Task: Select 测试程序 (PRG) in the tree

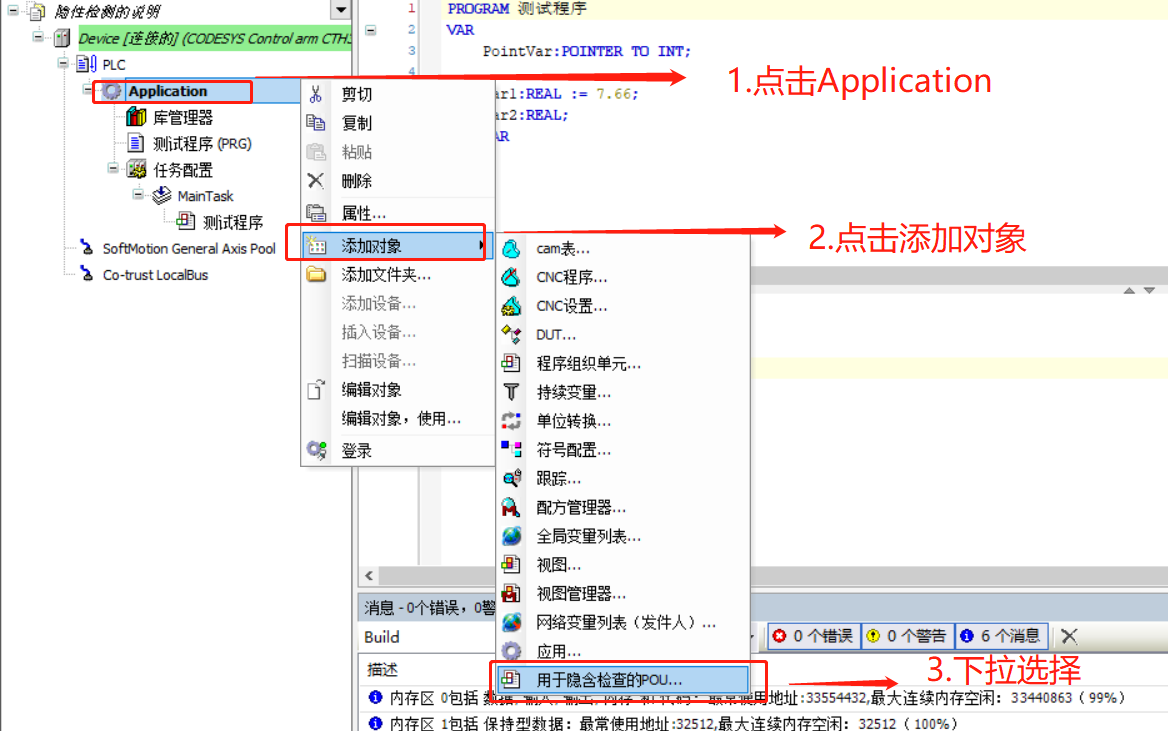Action: [x=202, y=143]
